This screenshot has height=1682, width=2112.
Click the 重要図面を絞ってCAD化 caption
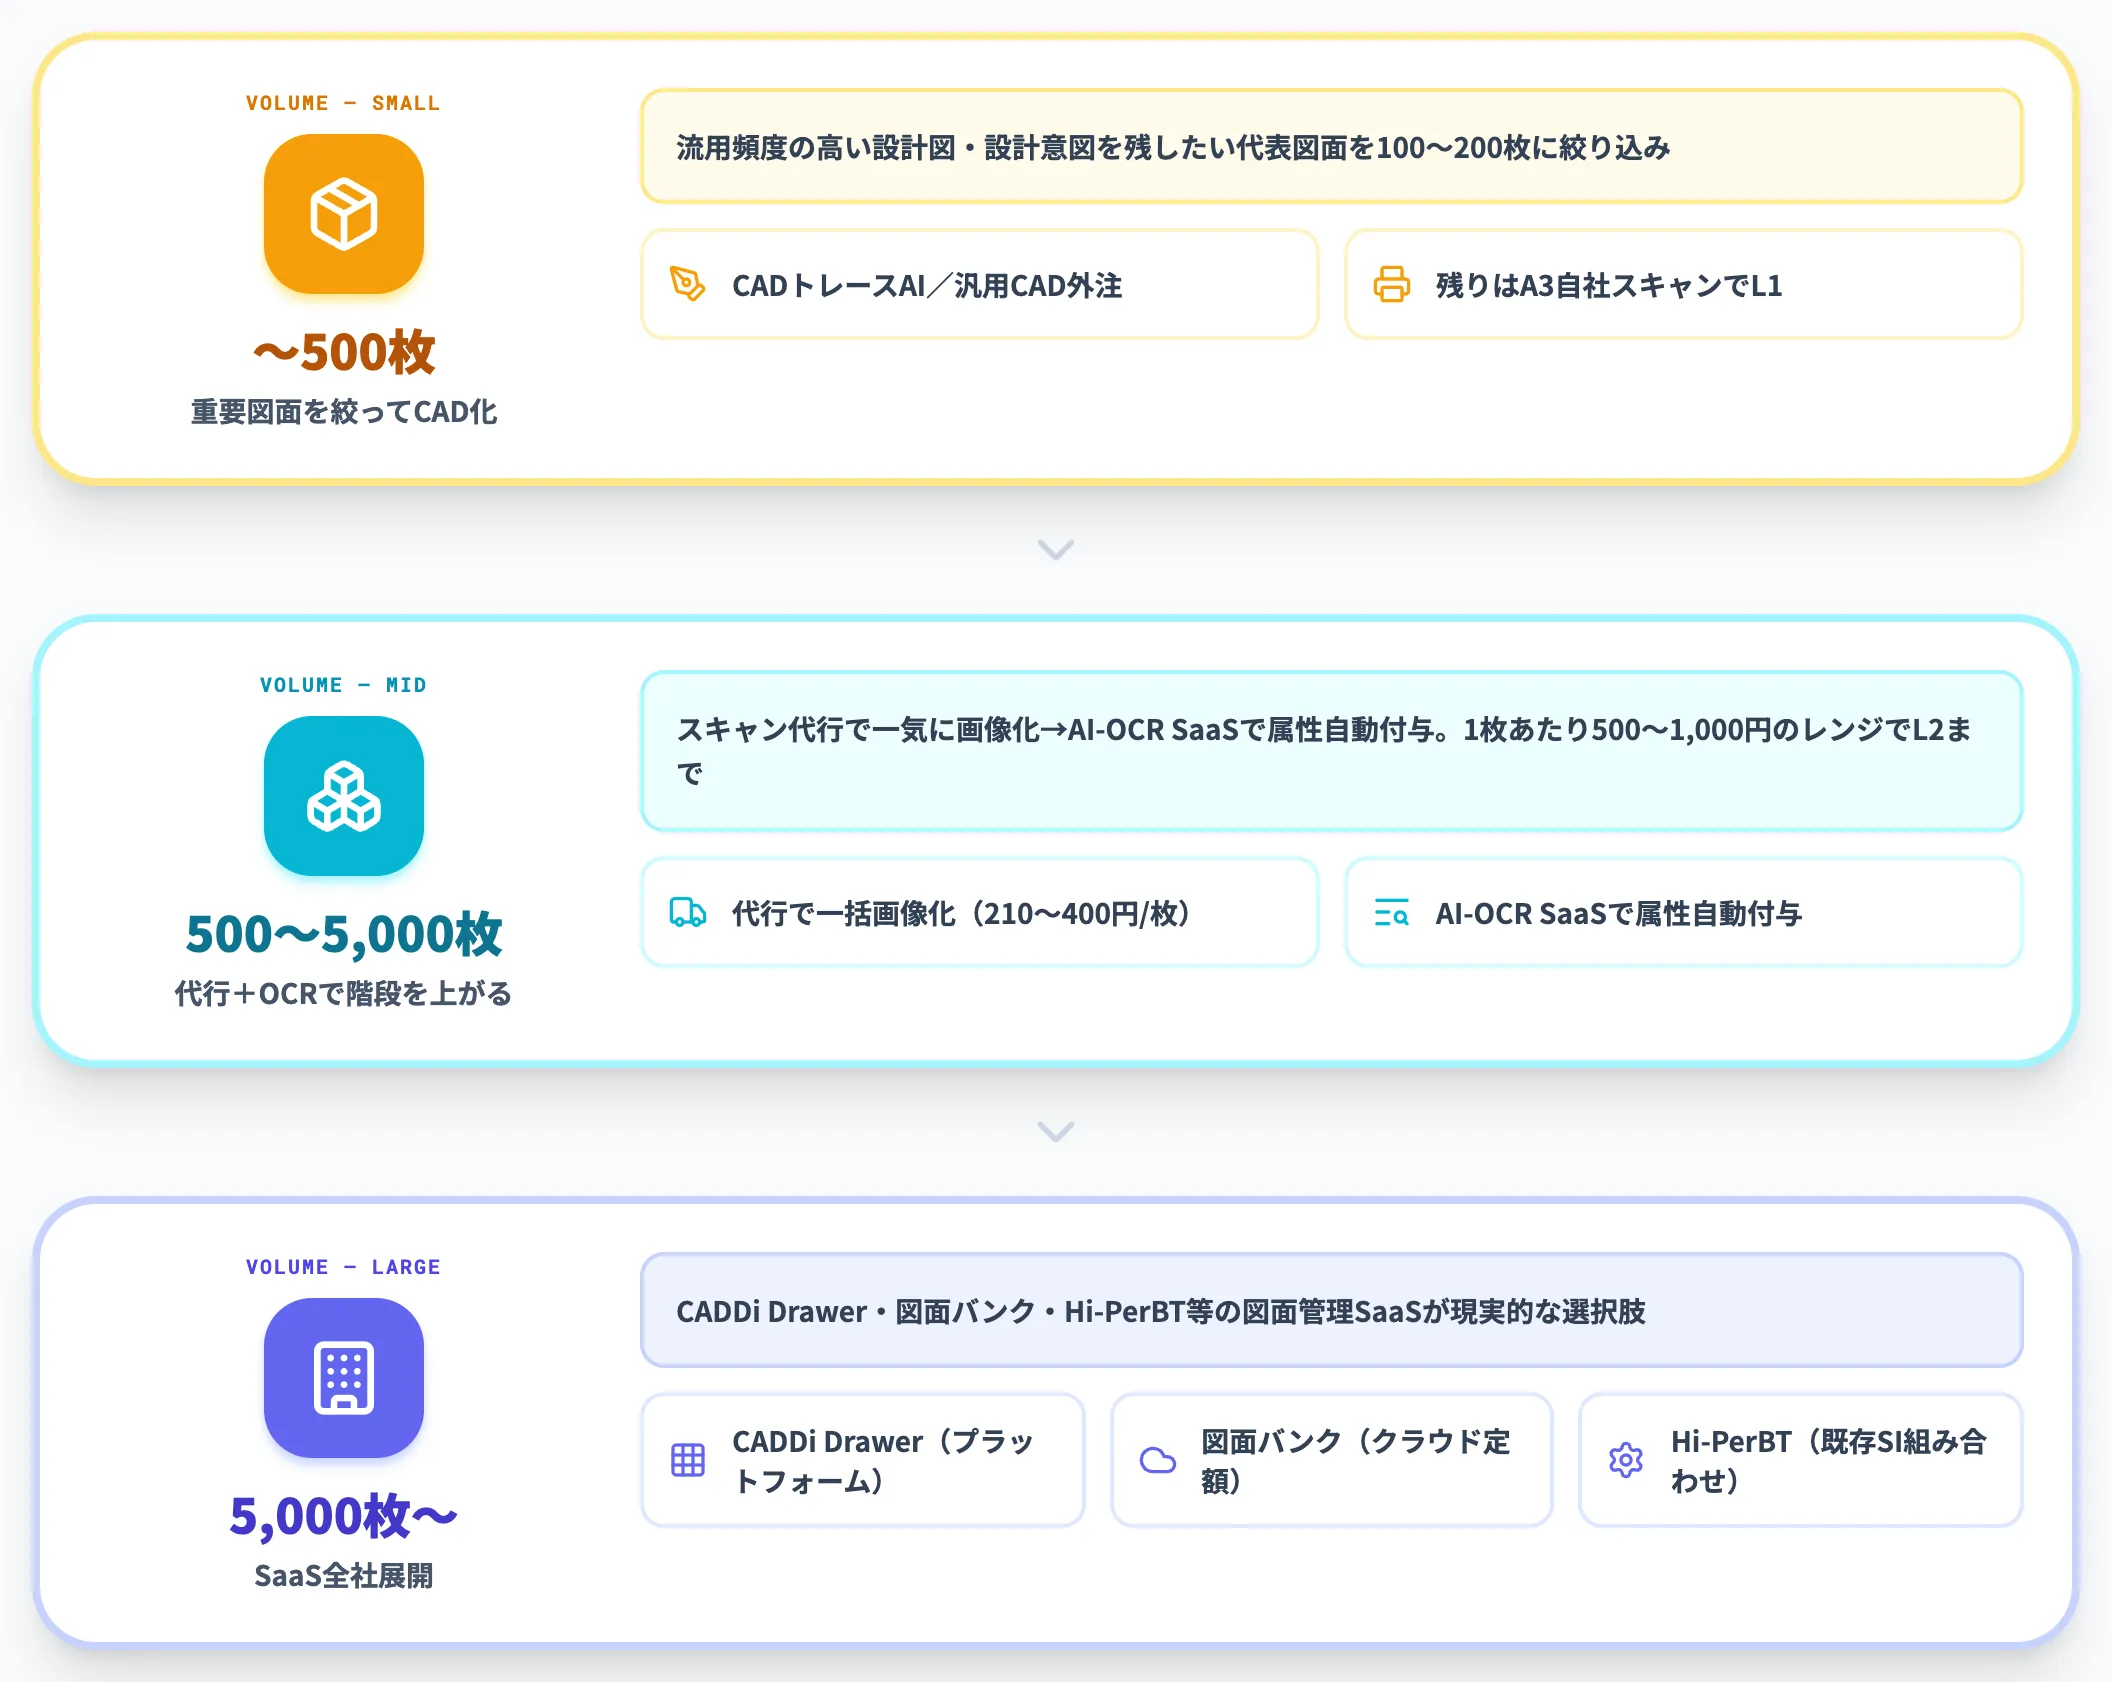(x=344, y=412)
